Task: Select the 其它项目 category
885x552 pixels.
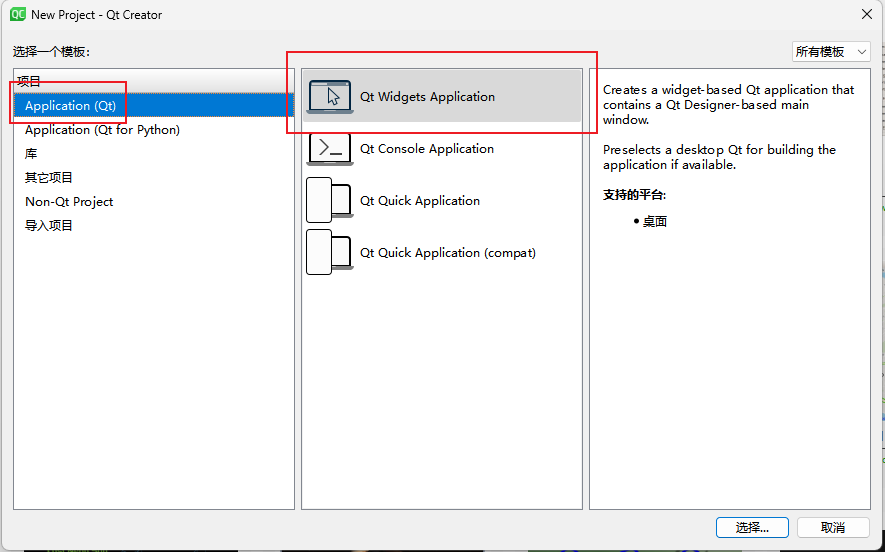Action: tap(154, 178)
